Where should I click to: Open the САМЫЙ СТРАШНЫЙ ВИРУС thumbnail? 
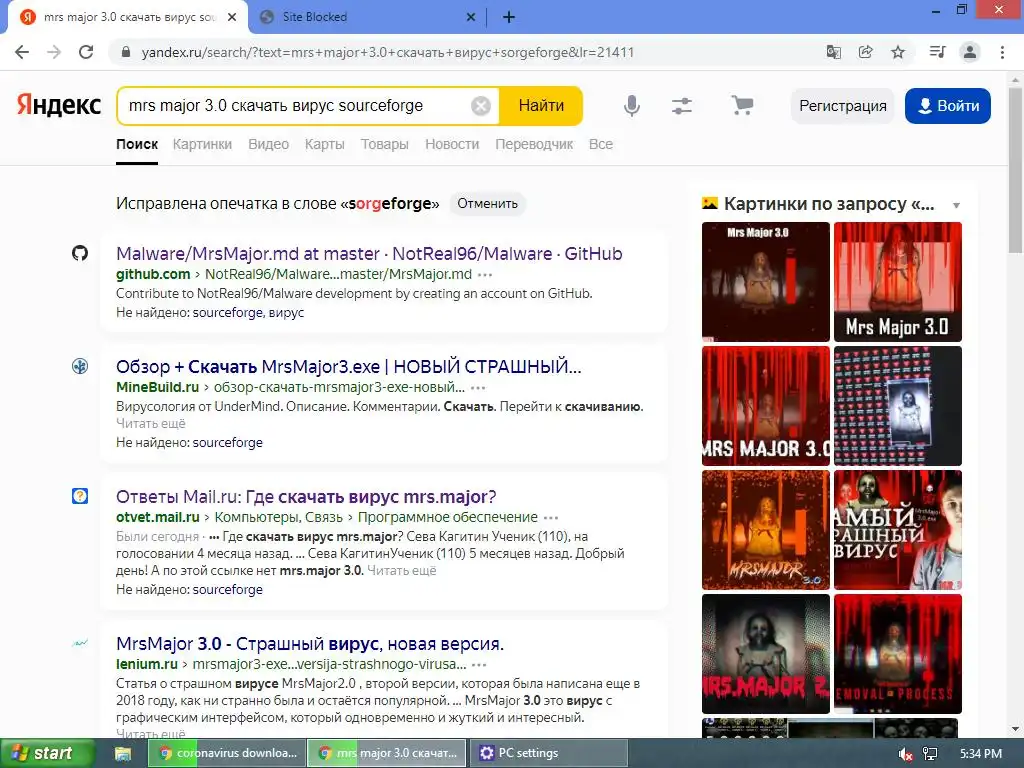point(898,530)
